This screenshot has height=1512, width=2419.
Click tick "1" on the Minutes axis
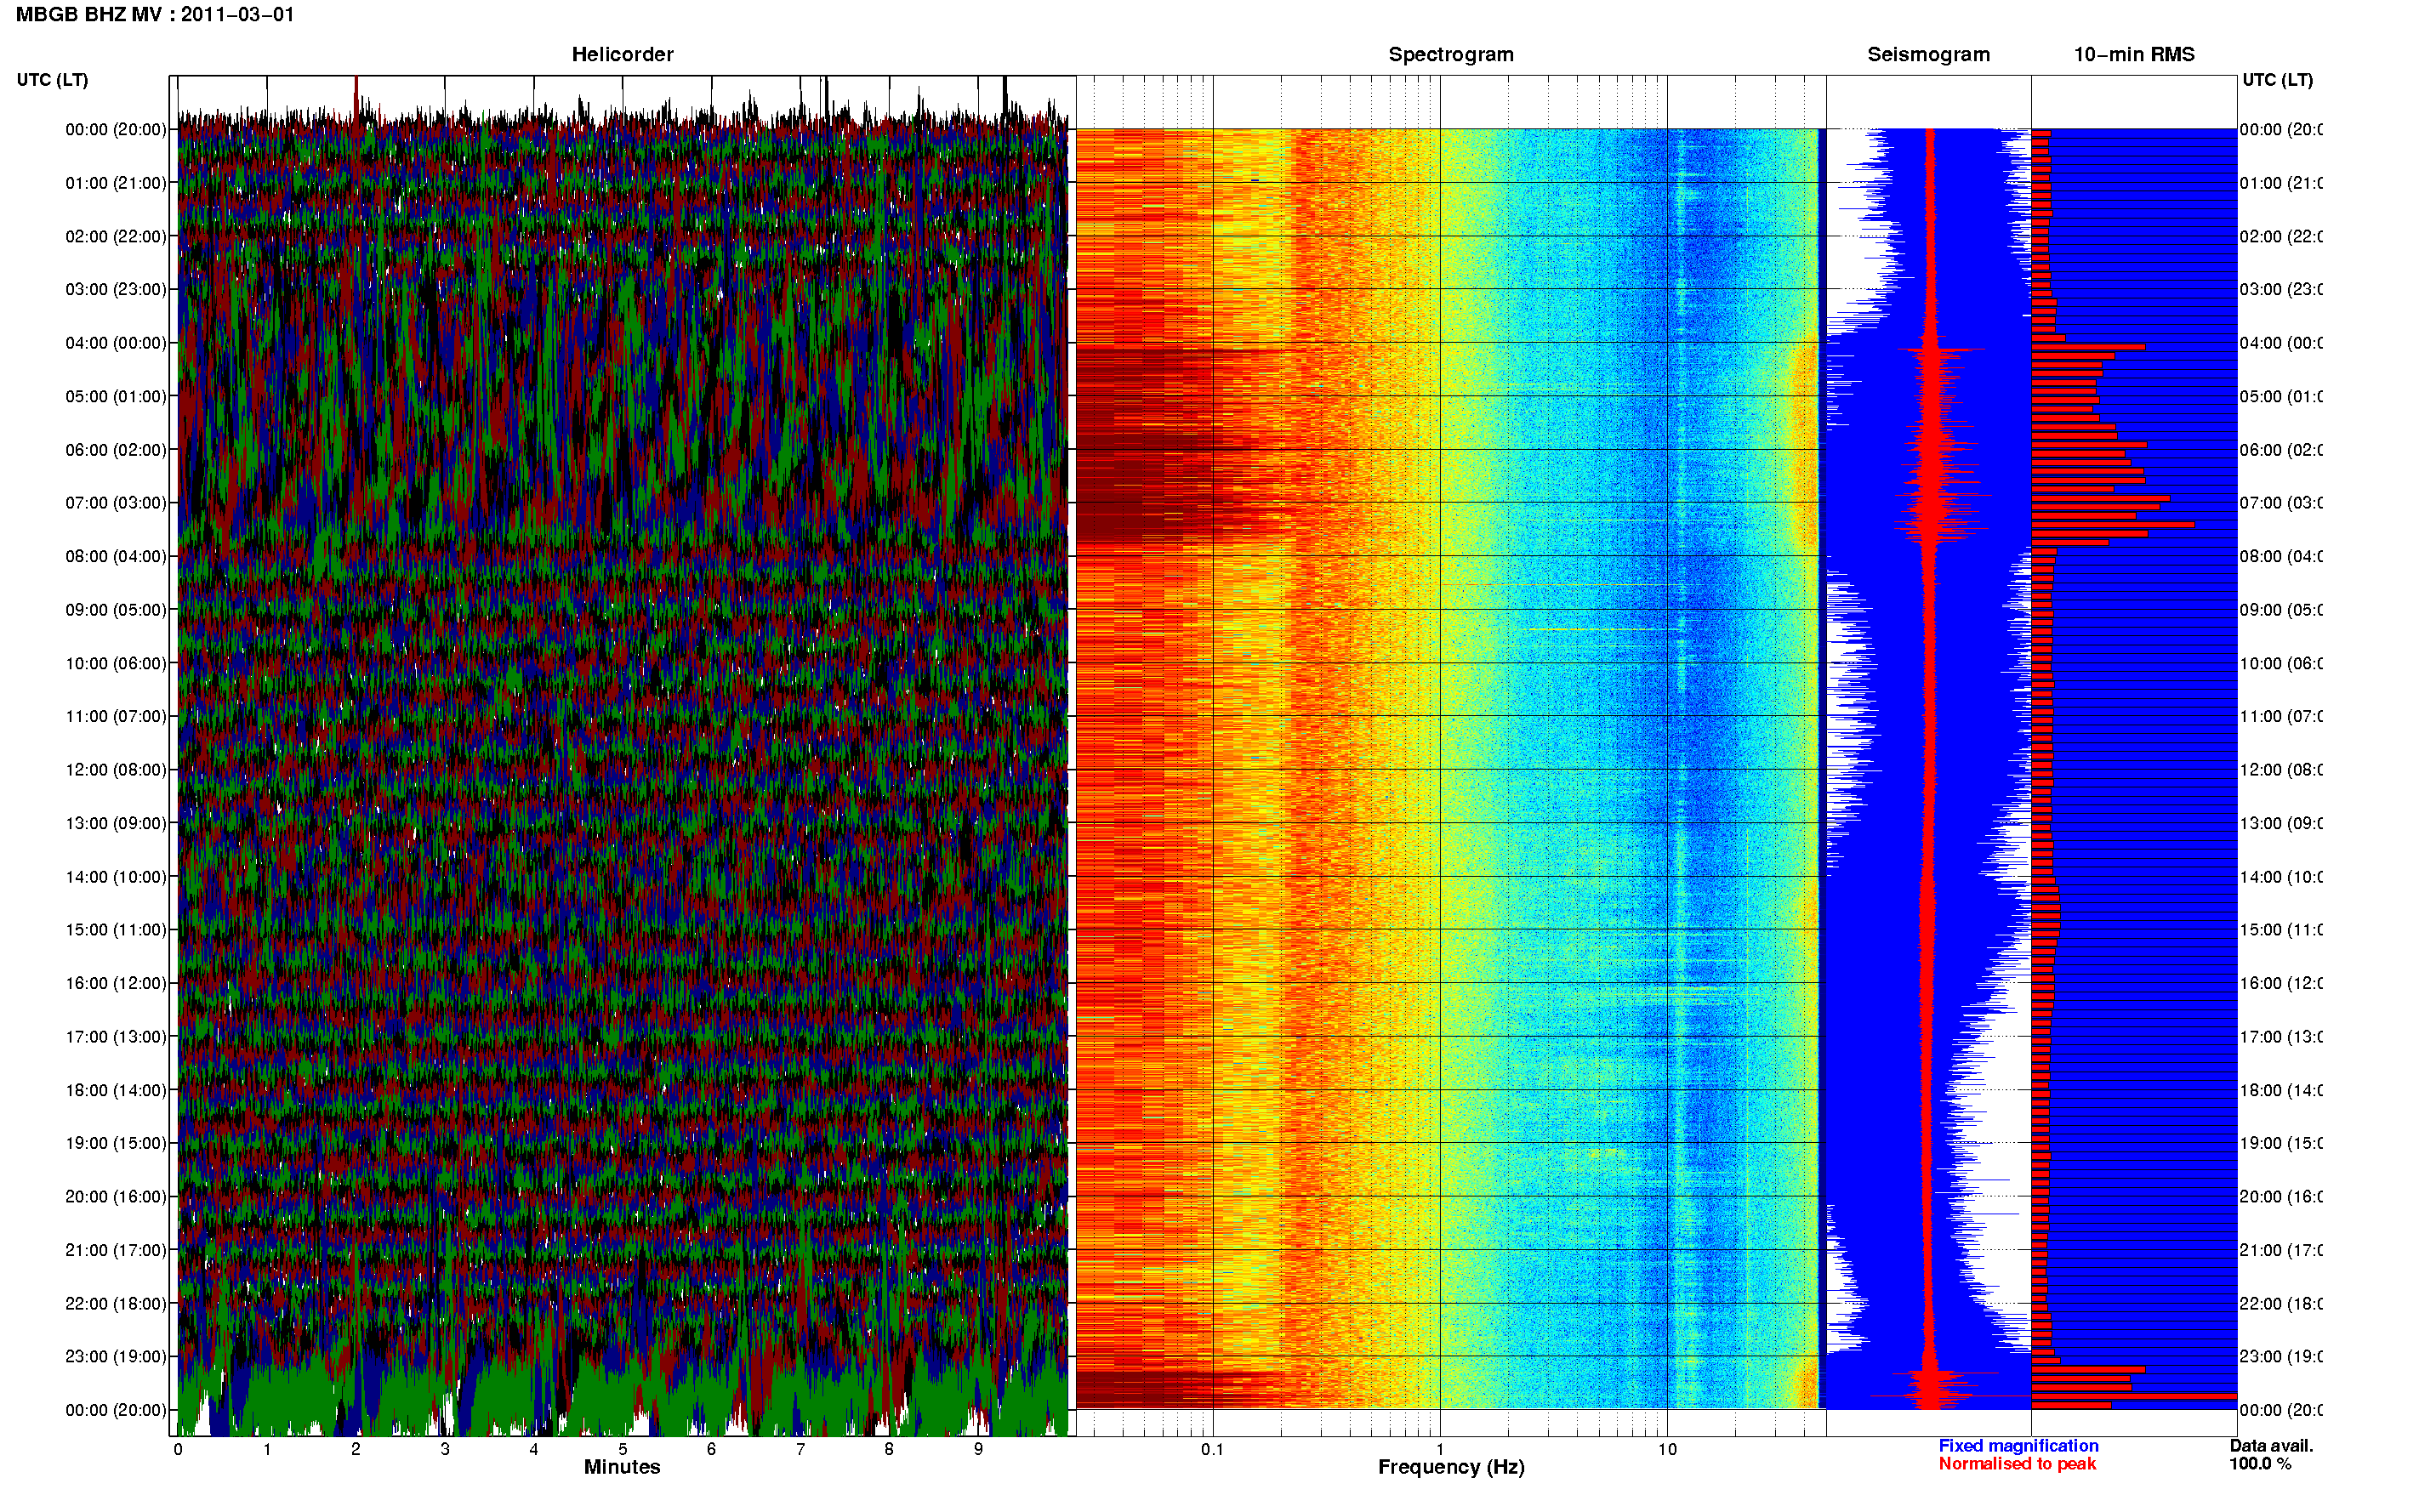click(x=267, y=1449)
